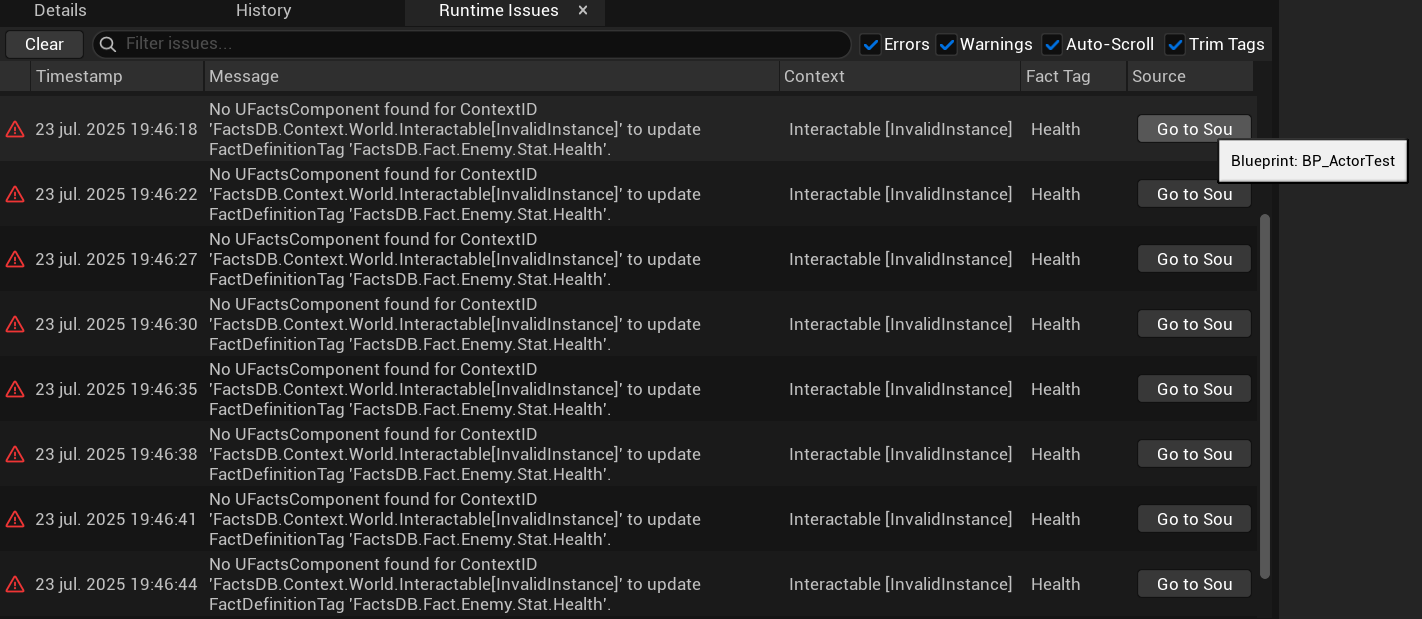Click warning icon for 19:46:30 row
This screenshot has width=1422, height=619.
click(x=15, y=324)
